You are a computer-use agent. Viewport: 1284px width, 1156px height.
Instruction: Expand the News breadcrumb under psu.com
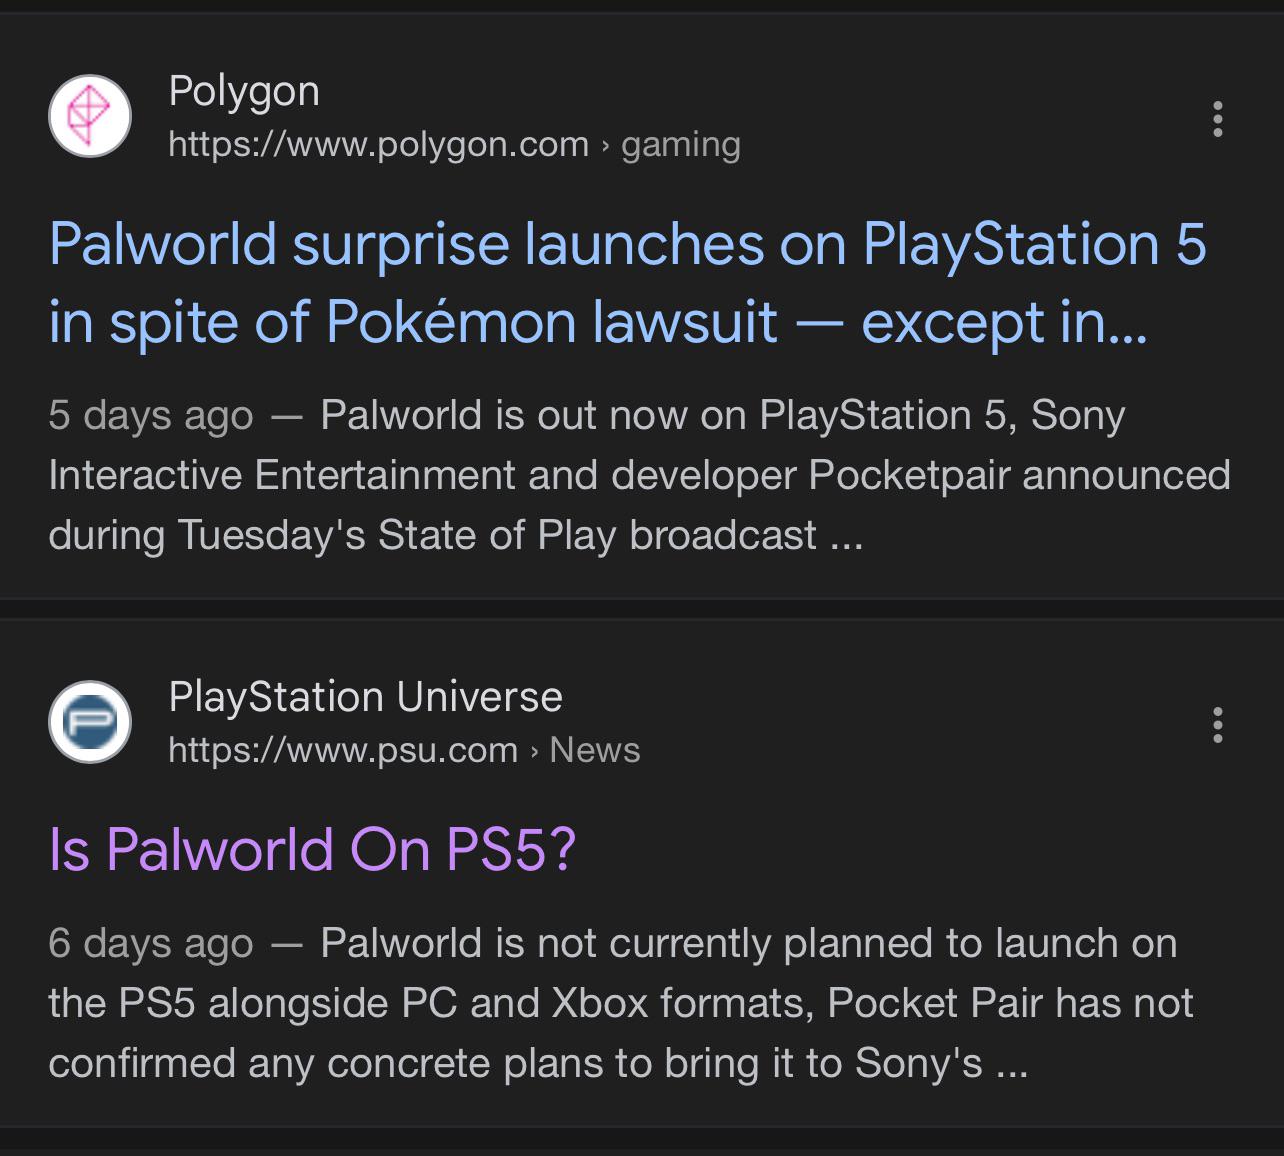click(x=595, y=749)
